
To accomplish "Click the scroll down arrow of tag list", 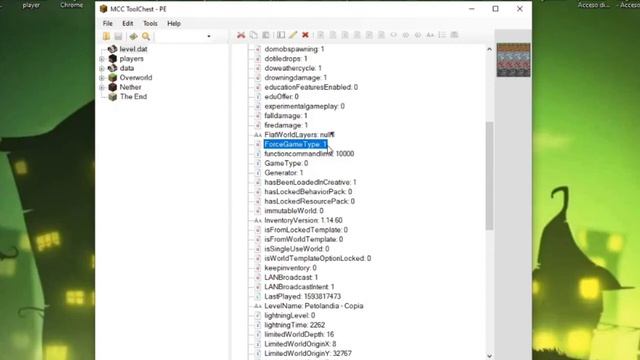I will coord(489,356).
